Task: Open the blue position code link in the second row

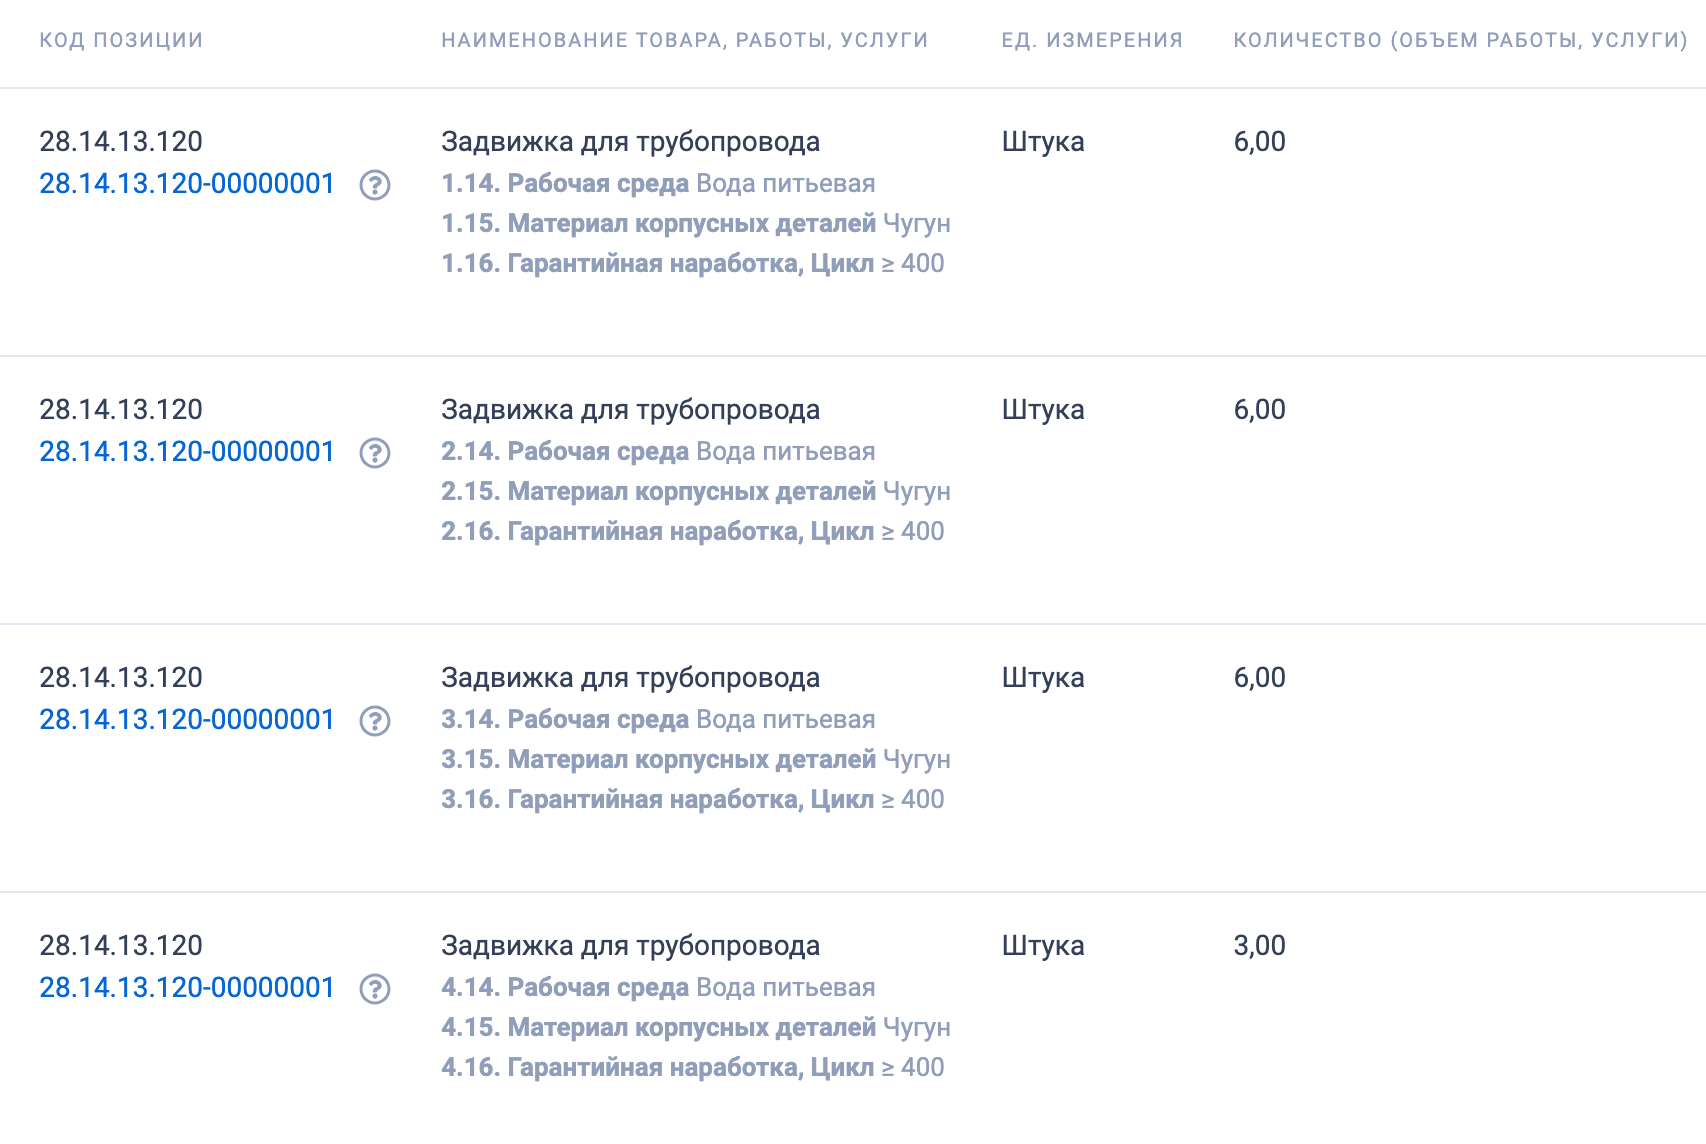Action: 186,453
